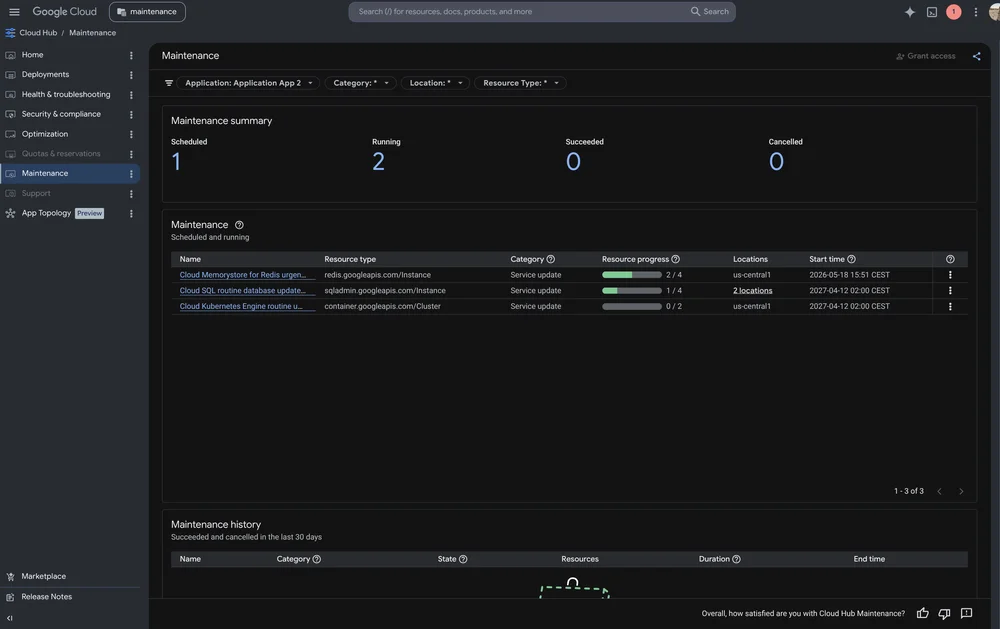The image size is (1000, 629).
Task: Activate Cloud Shell terminal icon
Action: coord(932,12)
